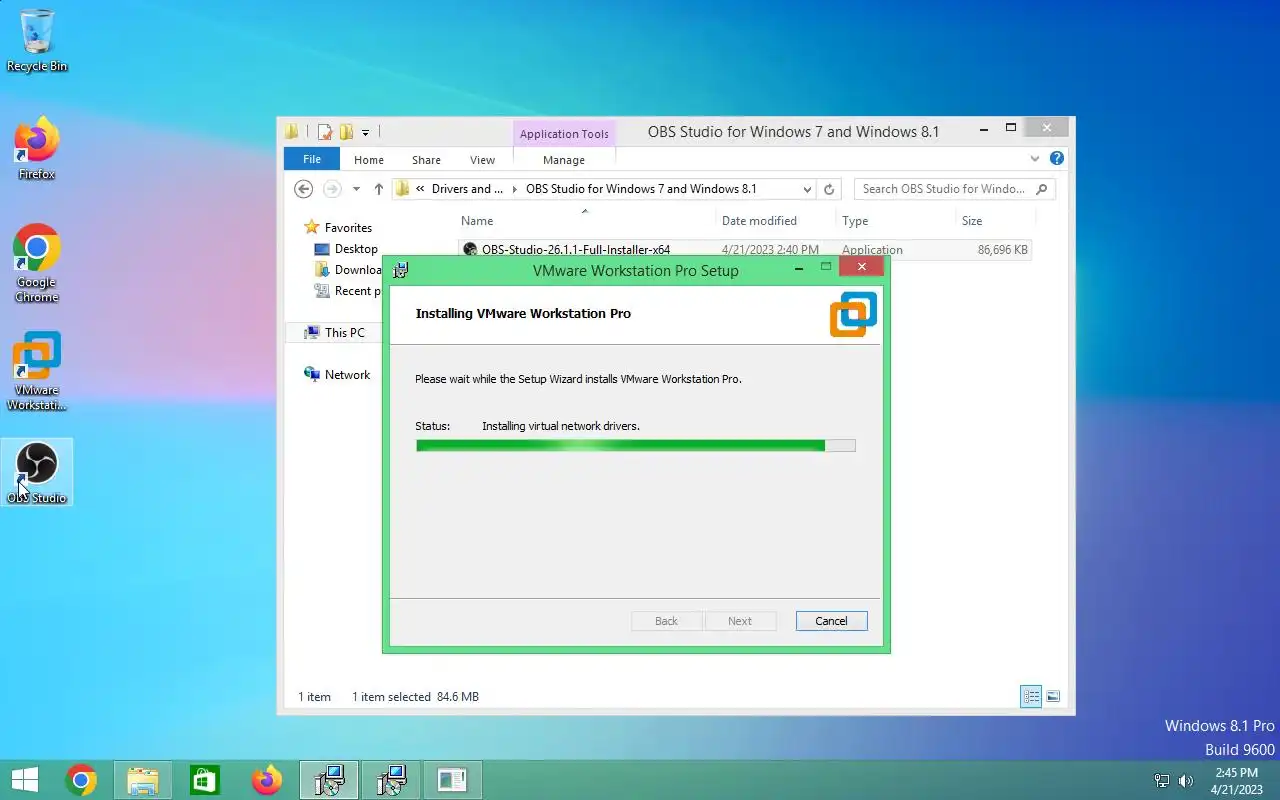Cancel the VMware Workstation Pro installation
1280x800 pixels.
pos(831,621)
